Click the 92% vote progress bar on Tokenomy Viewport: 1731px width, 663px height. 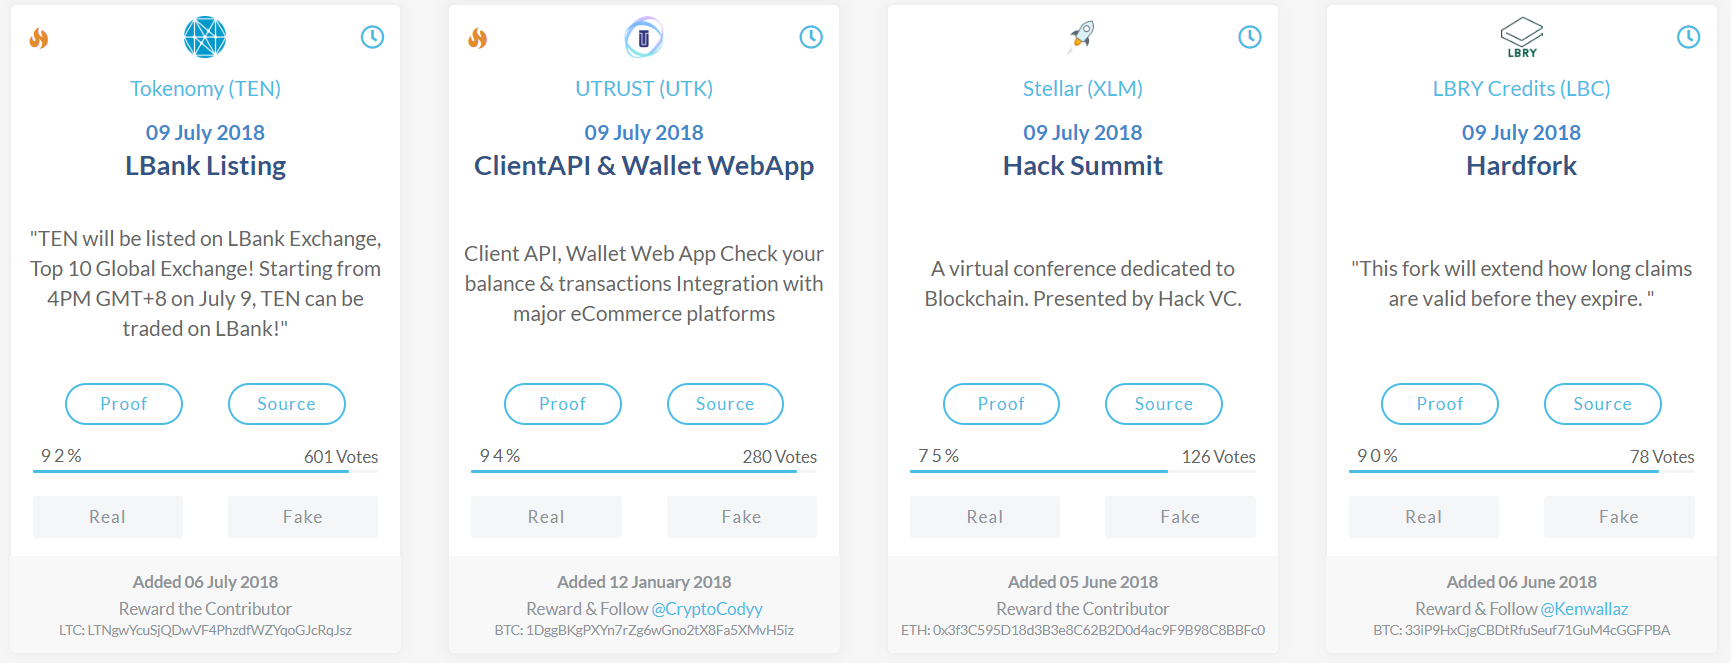click(191, 471)
